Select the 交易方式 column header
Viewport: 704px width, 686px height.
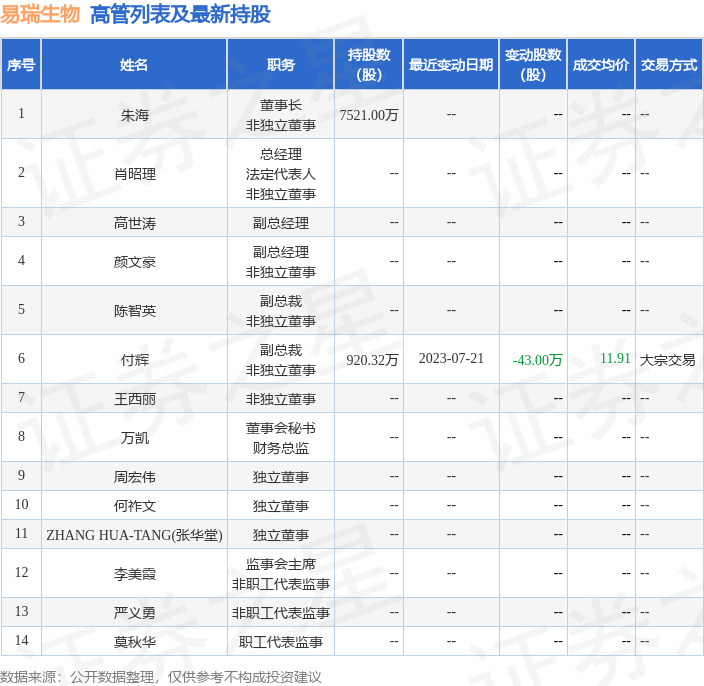tap(669, 65)
